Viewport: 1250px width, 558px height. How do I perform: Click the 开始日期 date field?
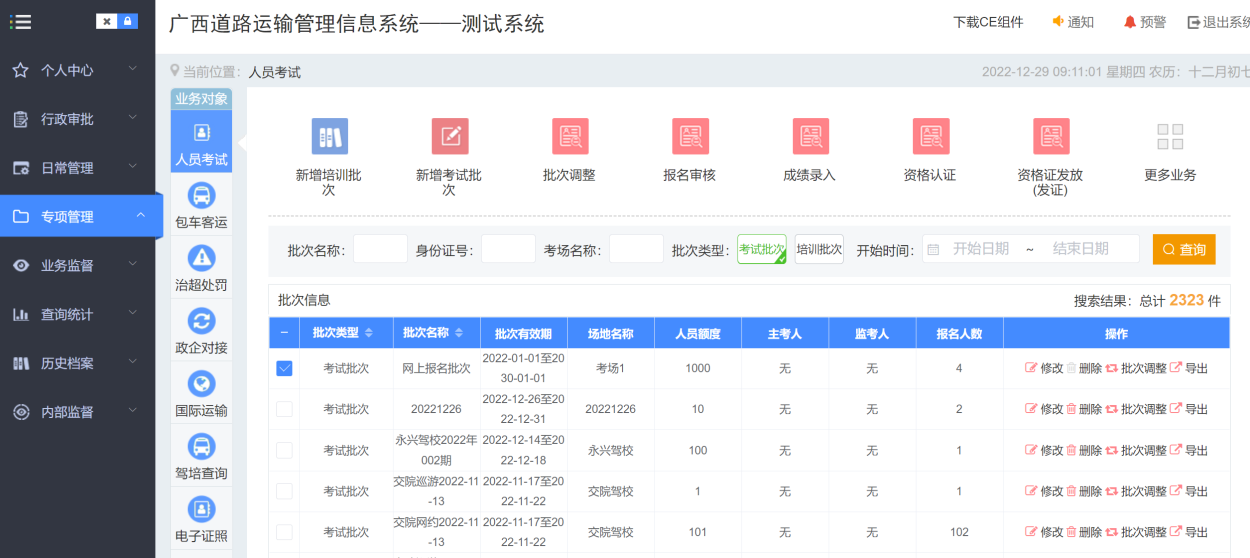pyautogui.click(x=980, y=249)
